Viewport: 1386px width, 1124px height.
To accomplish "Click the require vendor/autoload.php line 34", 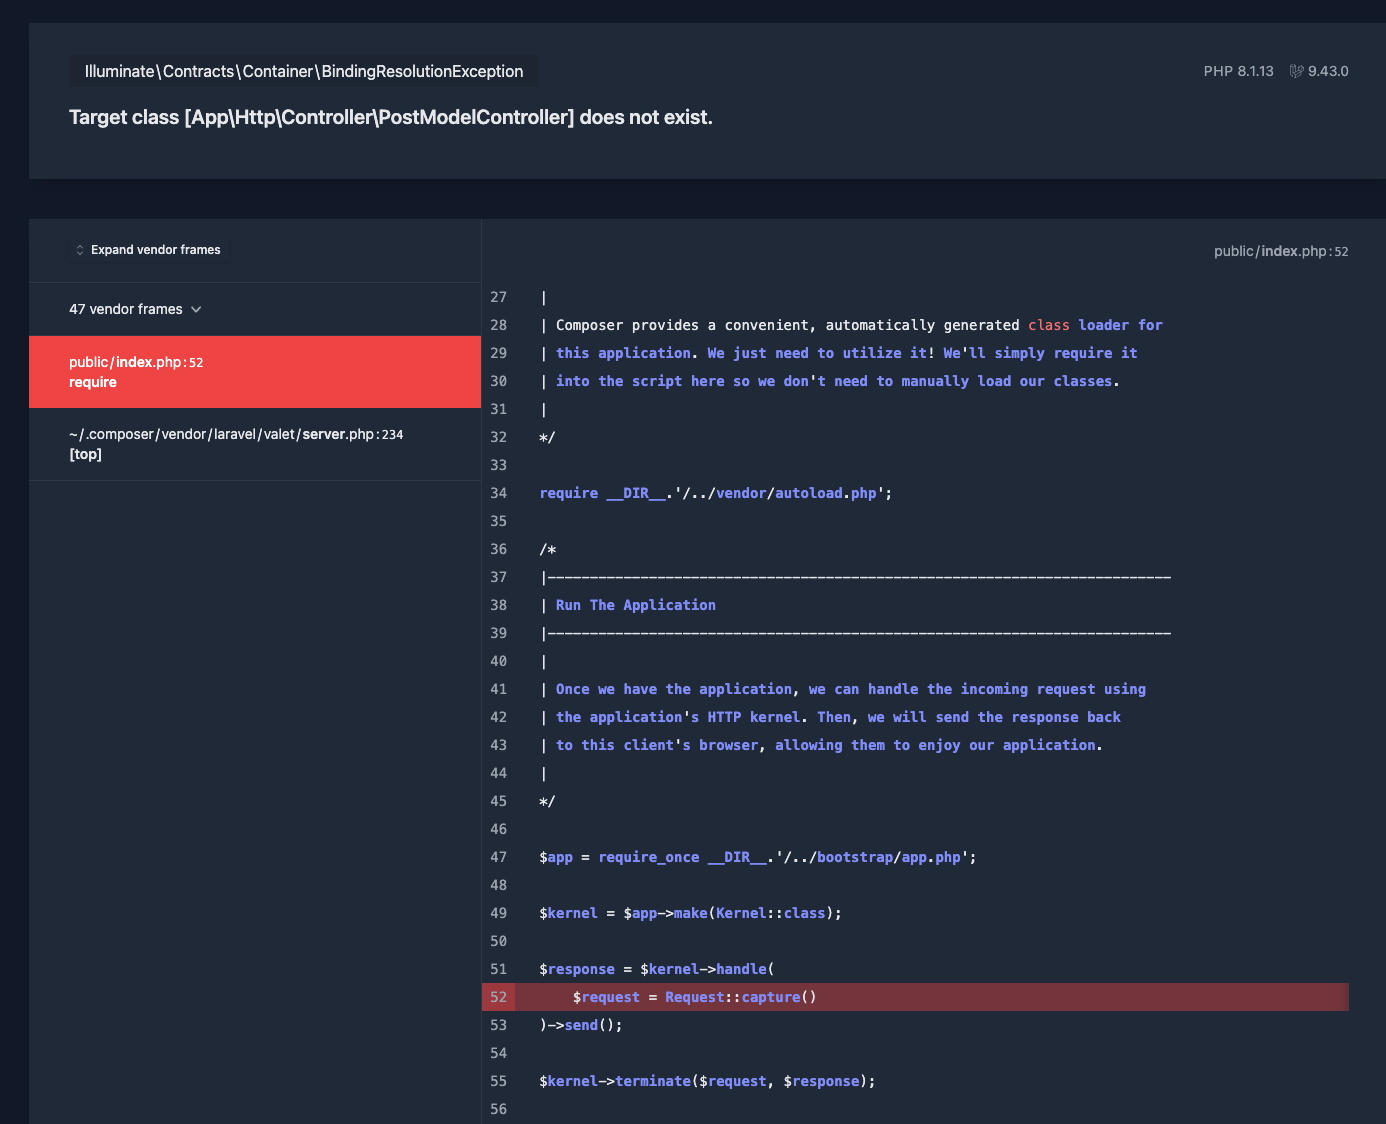I will pyautogui.click(x=716, y=493).
